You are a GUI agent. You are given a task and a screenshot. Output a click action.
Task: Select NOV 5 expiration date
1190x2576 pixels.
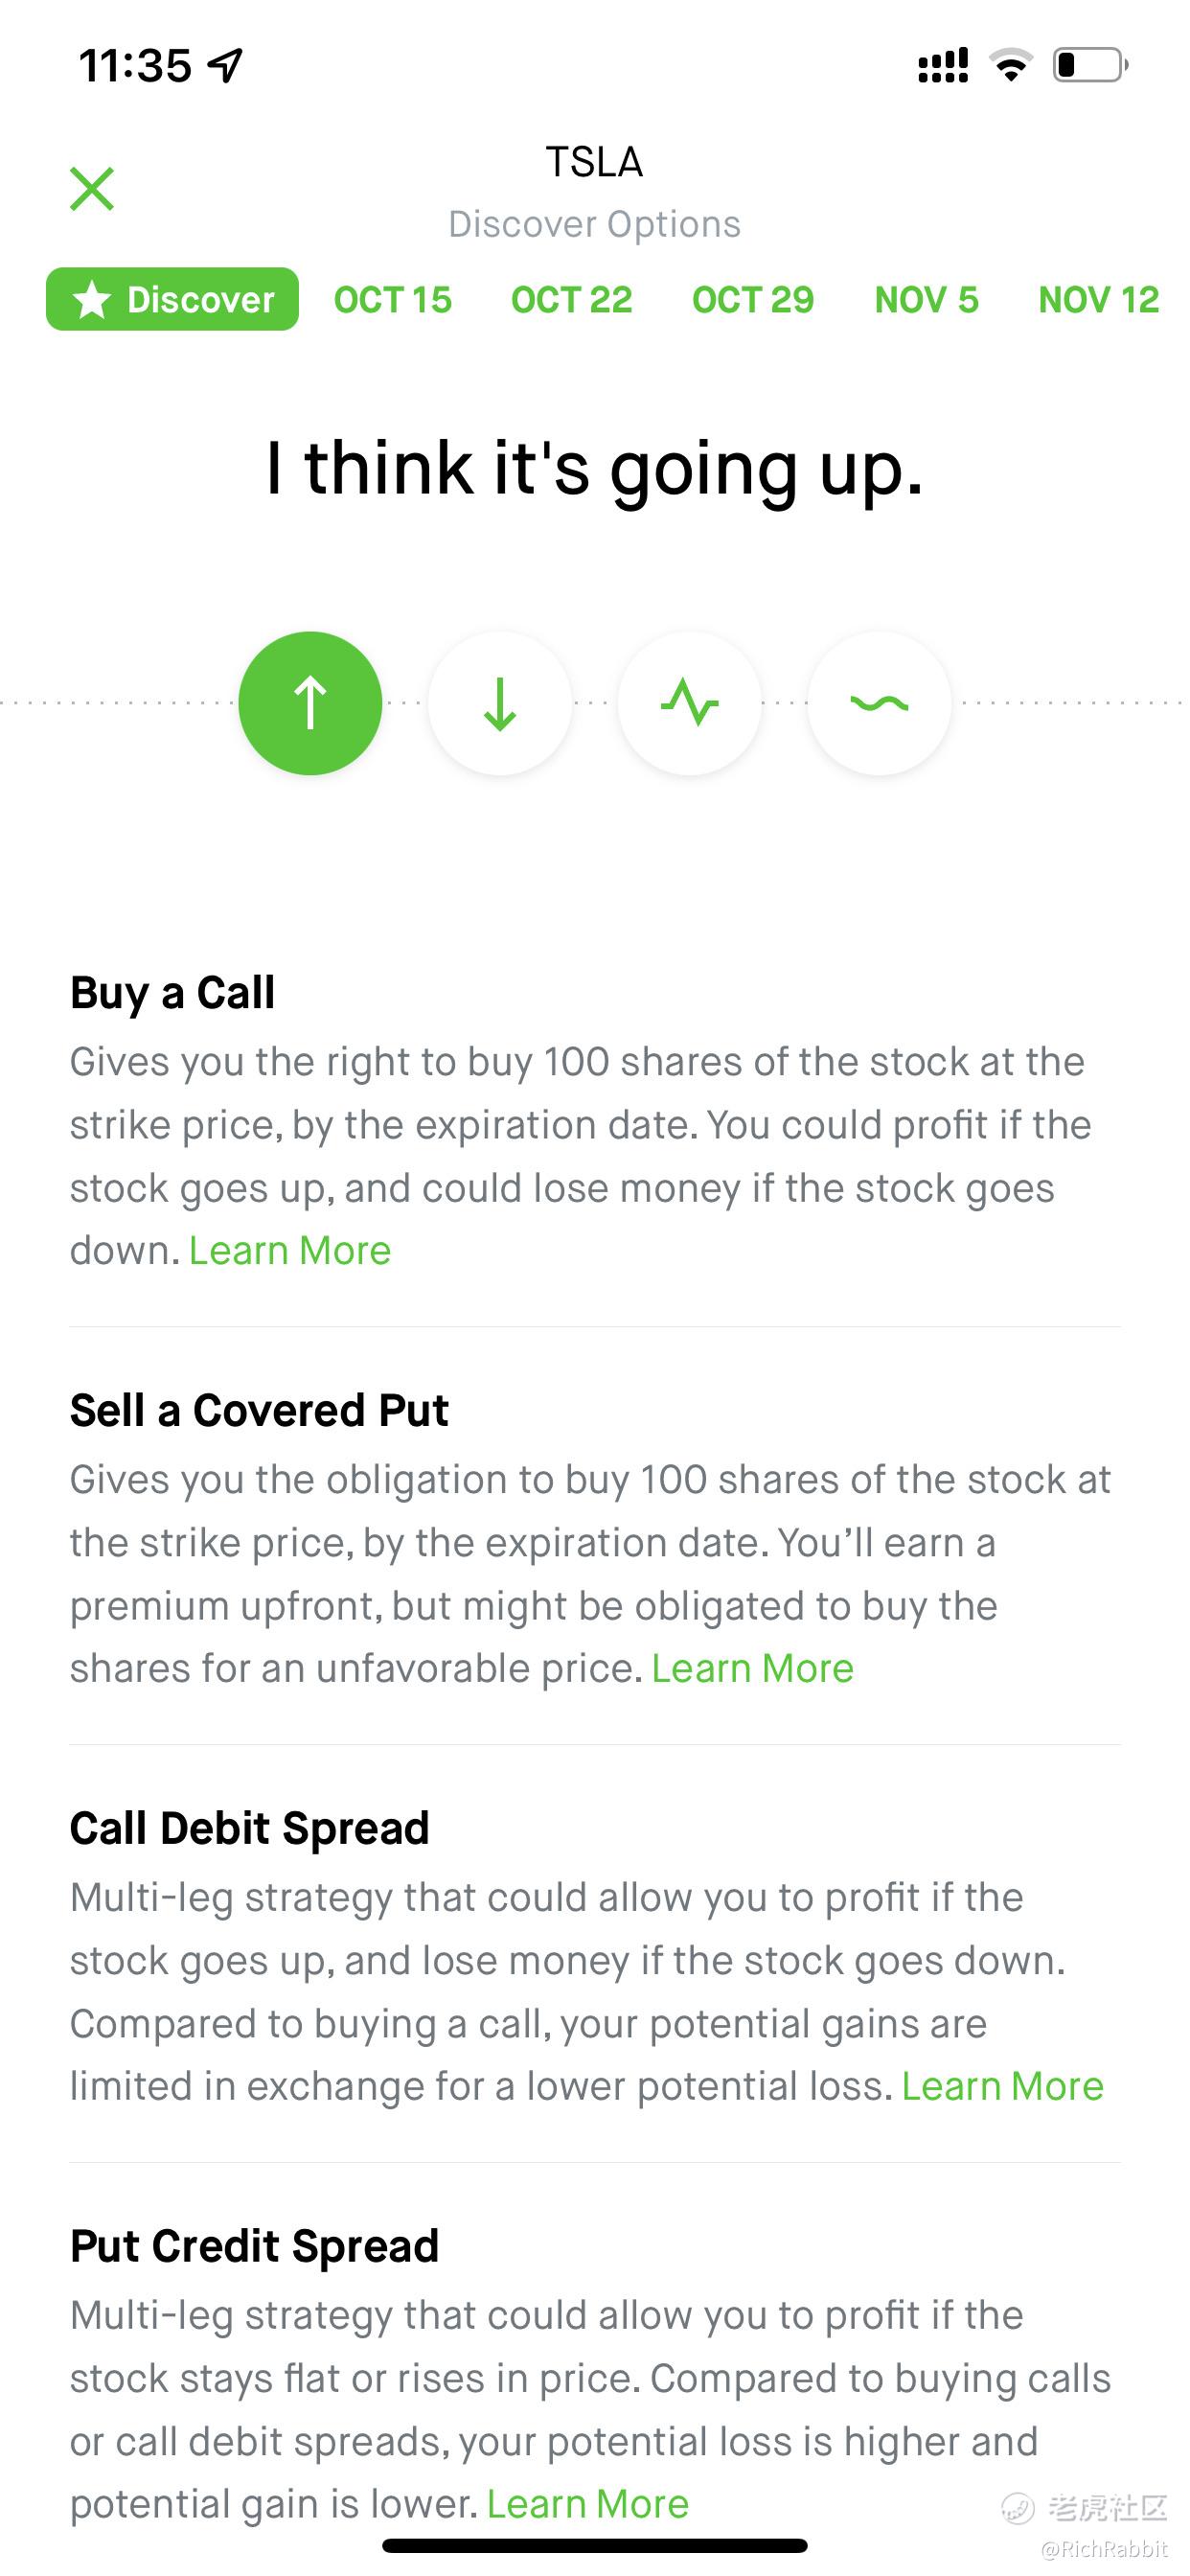click(x=926, y=299)
